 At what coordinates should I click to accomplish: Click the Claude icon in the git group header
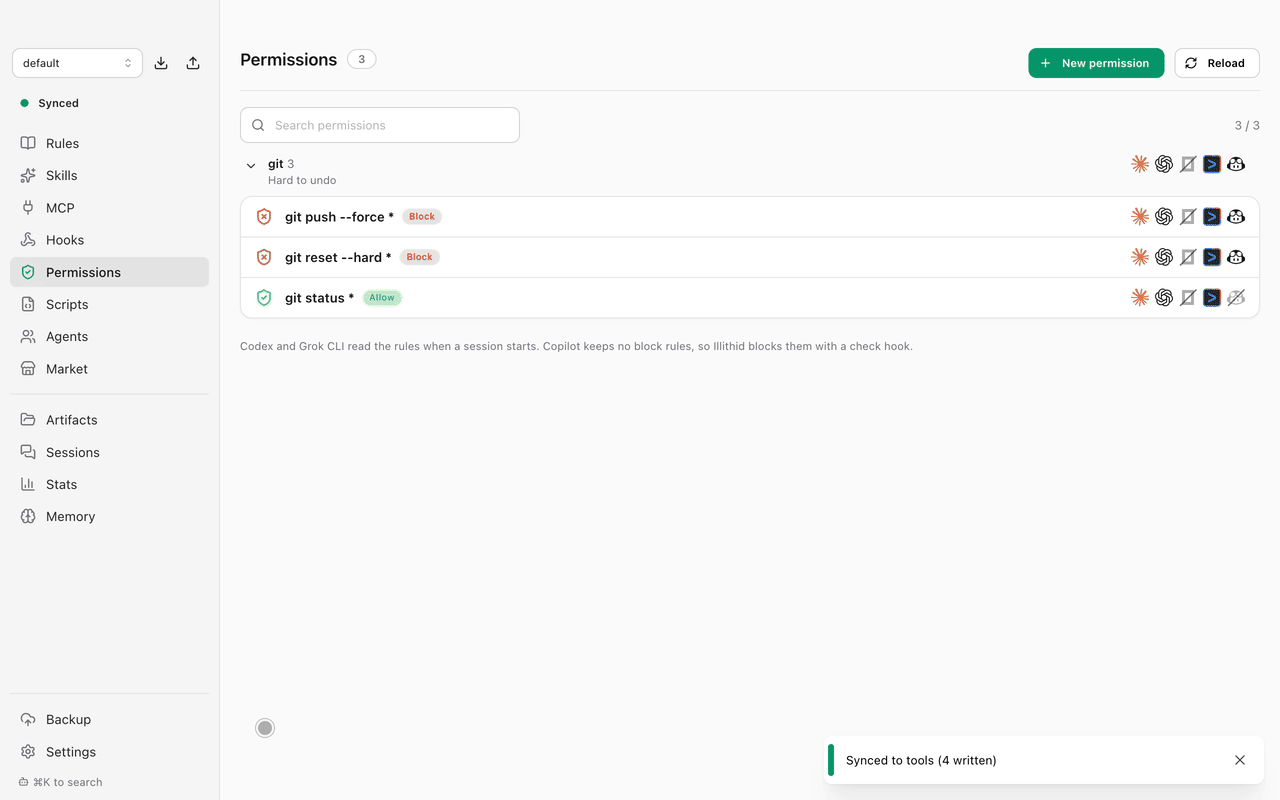point(1140,164)
